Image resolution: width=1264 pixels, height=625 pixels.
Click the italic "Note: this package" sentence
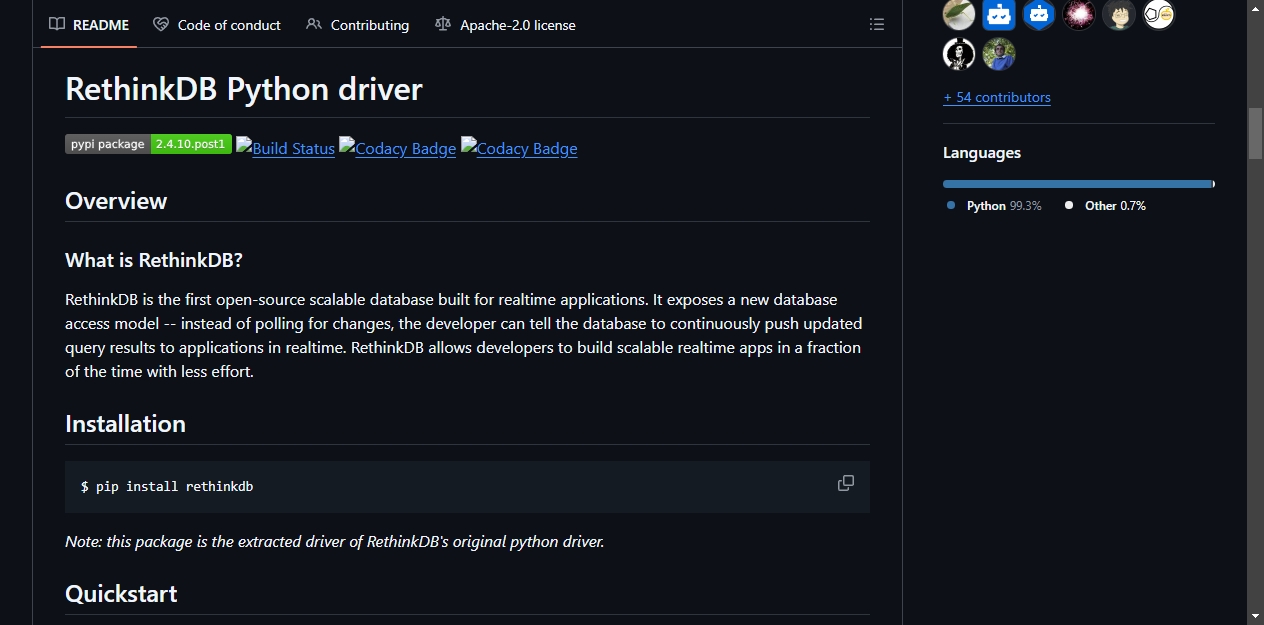tap(335, 541)
